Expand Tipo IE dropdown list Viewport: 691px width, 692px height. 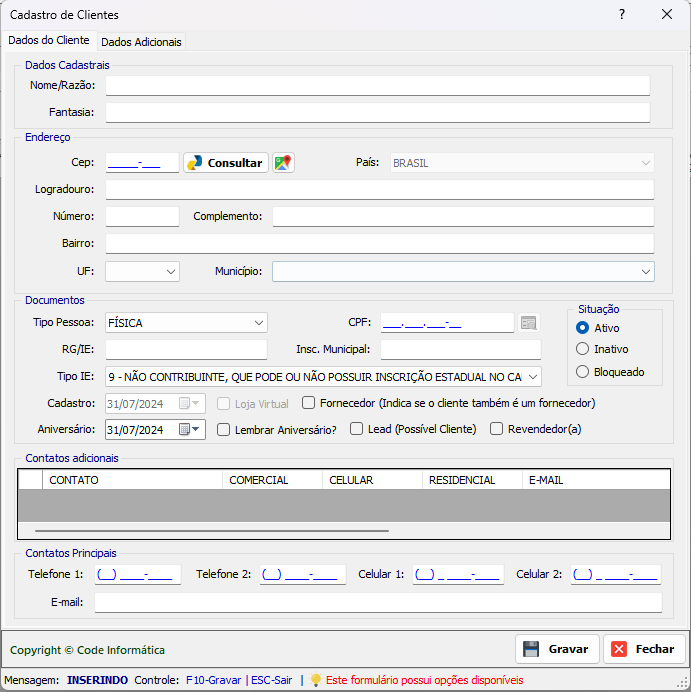[x=323, y=377]
